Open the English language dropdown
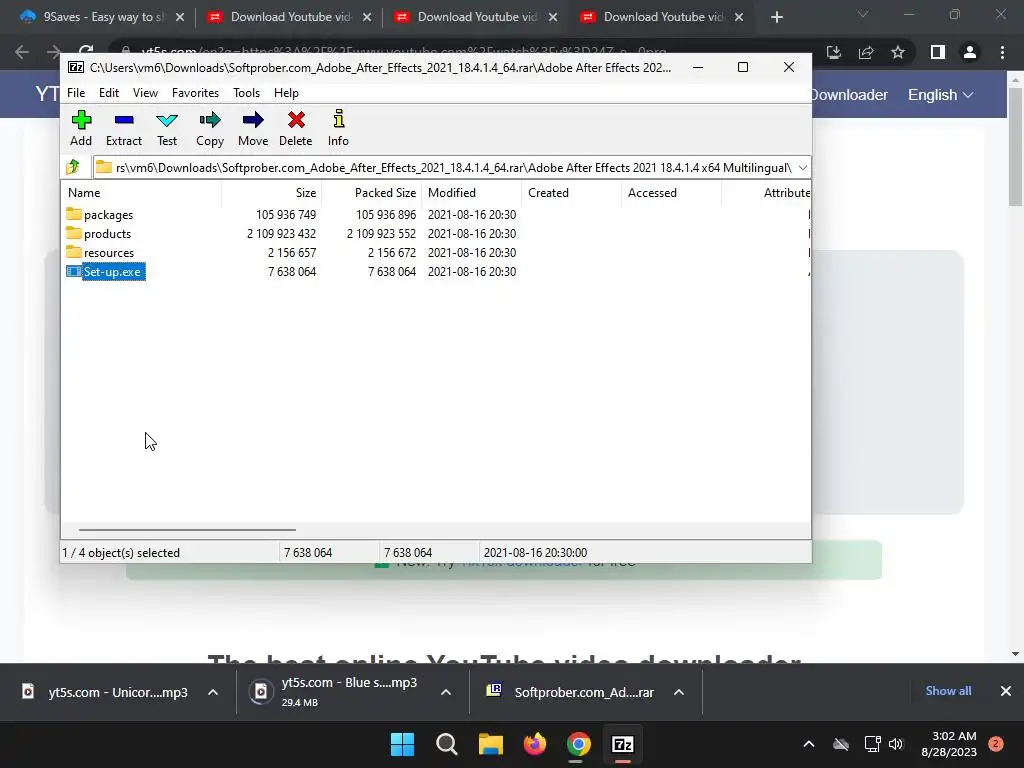The image size is (1024, 768). (x=940, y=95)
